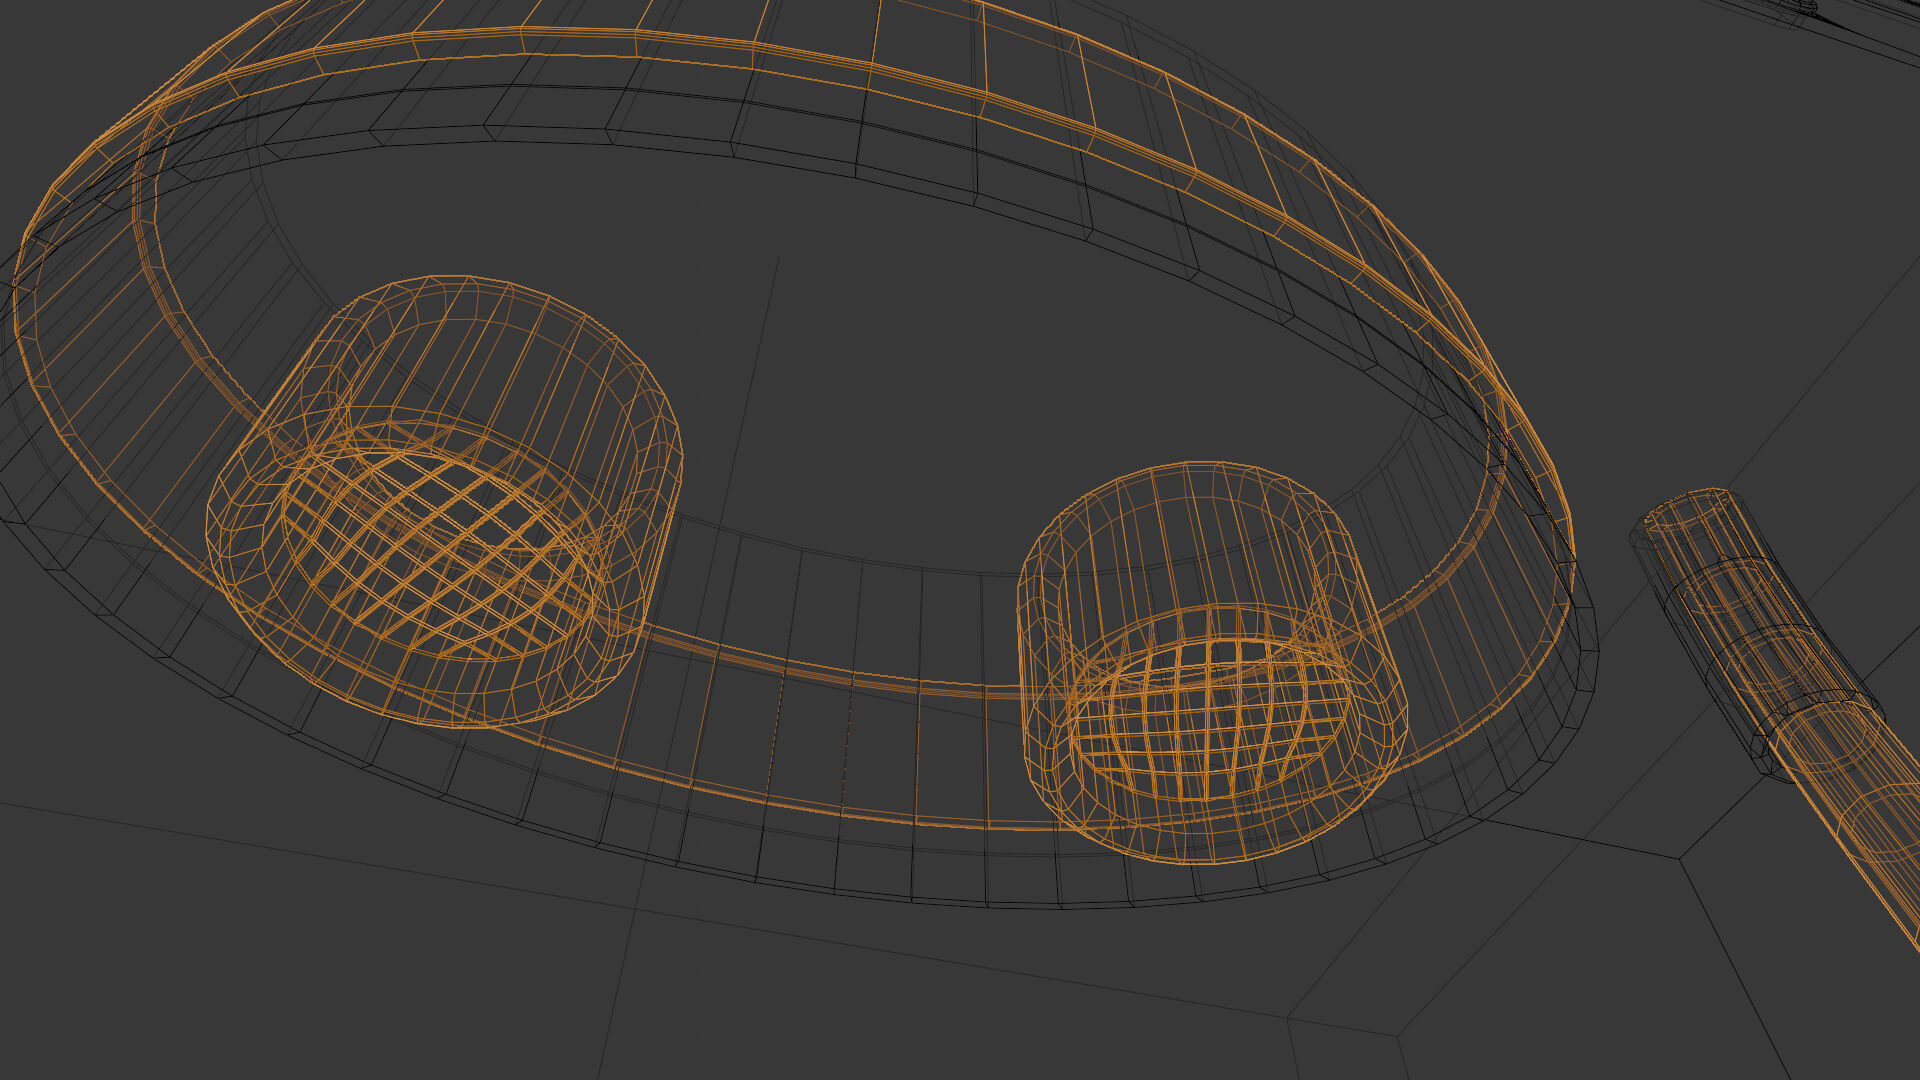Pick the large orange elliptical ring outline
Image resolution: width=1920 pixels, height=1080 pixels.
coord(792,410)
